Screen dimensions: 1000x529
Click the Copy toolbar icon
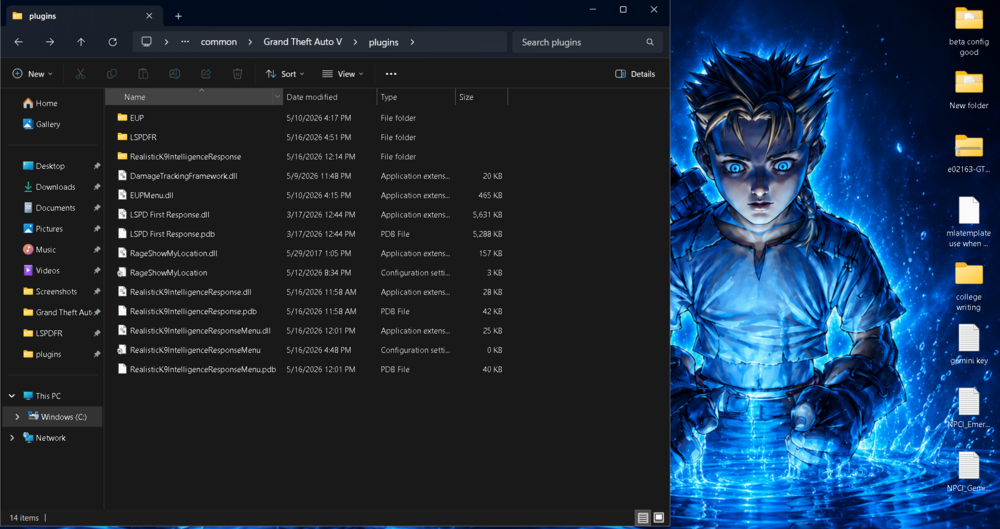[x=112, y=74]
